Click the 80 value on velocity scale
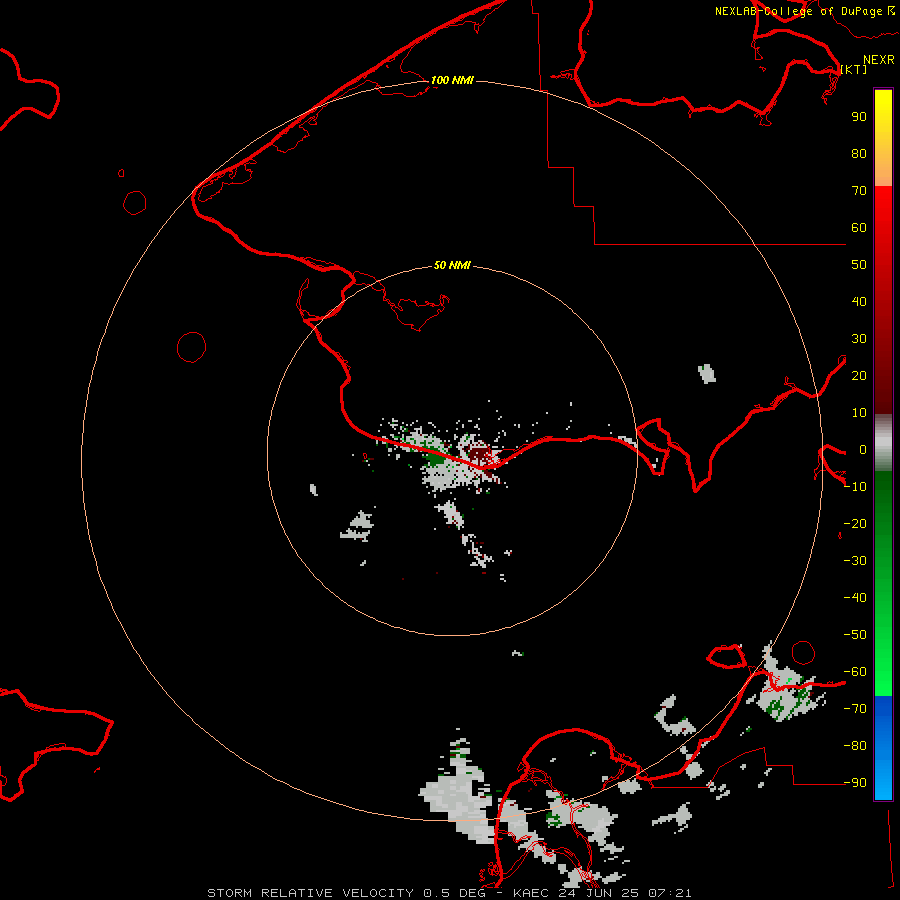 (x=859, y=153)
